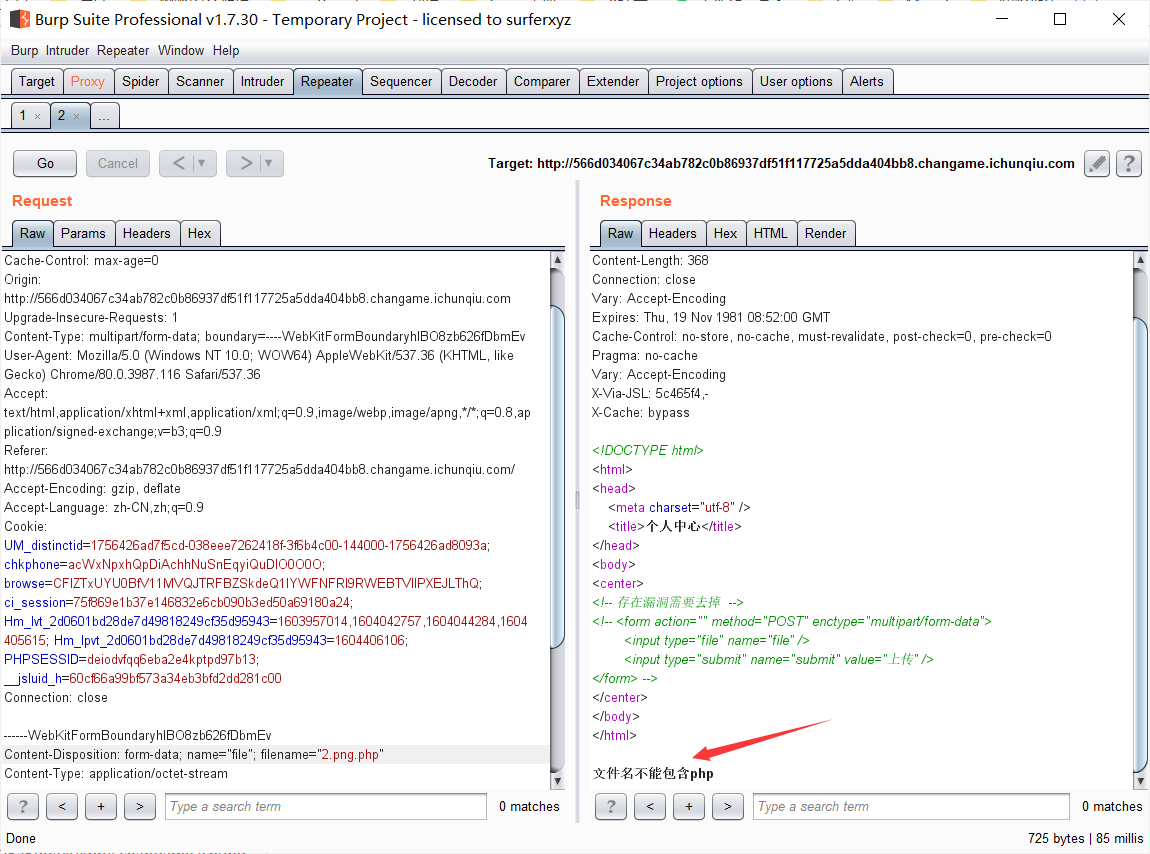Switch to the Sequencer tab

[401, 81]
